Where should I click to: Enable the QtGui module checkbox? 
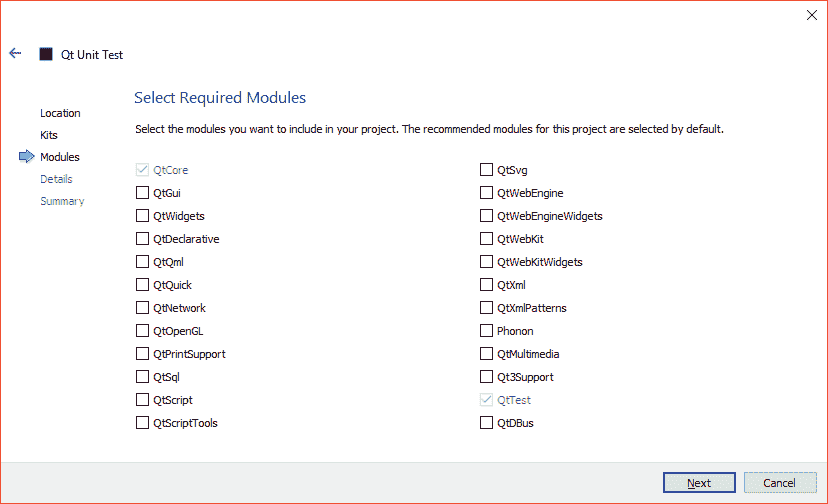pos(142,193)
